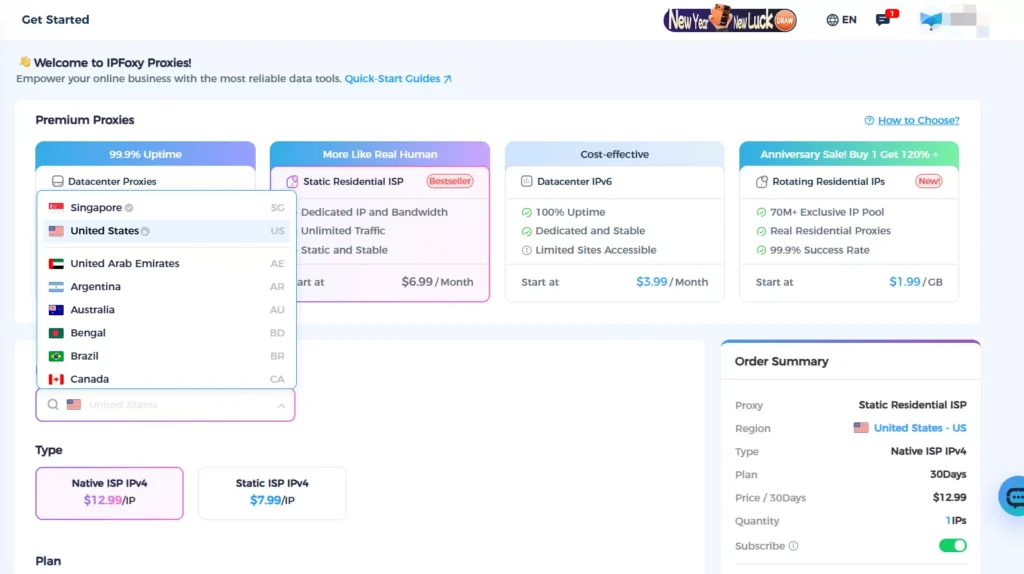Click the How to Choose help icon
1024x574 pixels.
(x=869, y=121)
